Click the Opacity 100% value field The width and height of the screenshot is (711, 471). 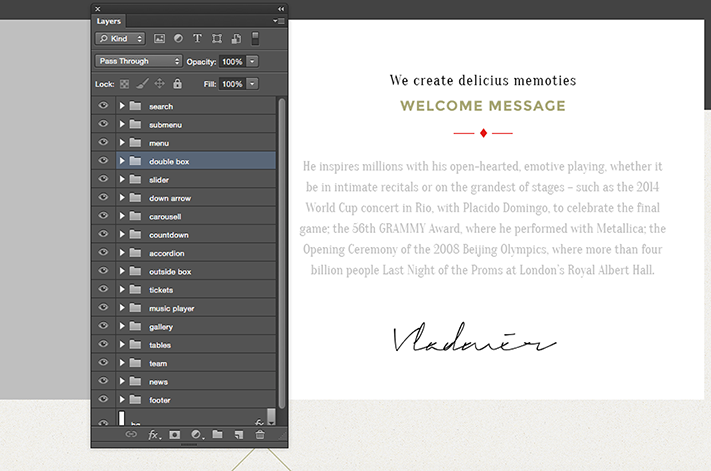coord(233,61)
